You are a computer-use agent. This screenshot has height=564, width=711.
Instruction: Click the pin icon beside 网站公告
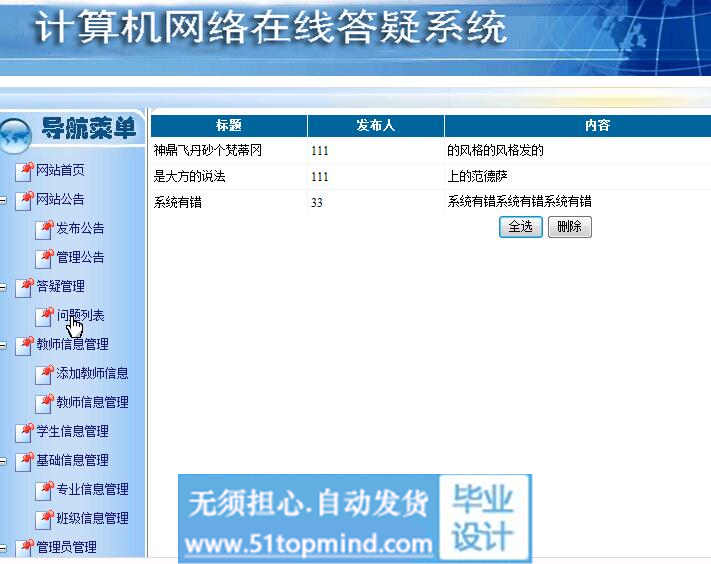pos(24,200)
